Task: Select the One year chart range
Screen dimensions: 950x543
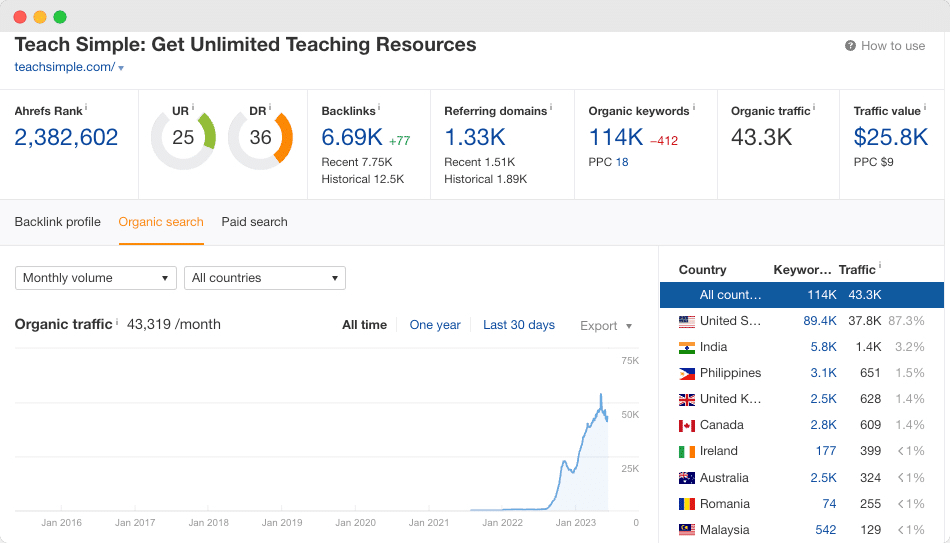Action: coord(435,325)
